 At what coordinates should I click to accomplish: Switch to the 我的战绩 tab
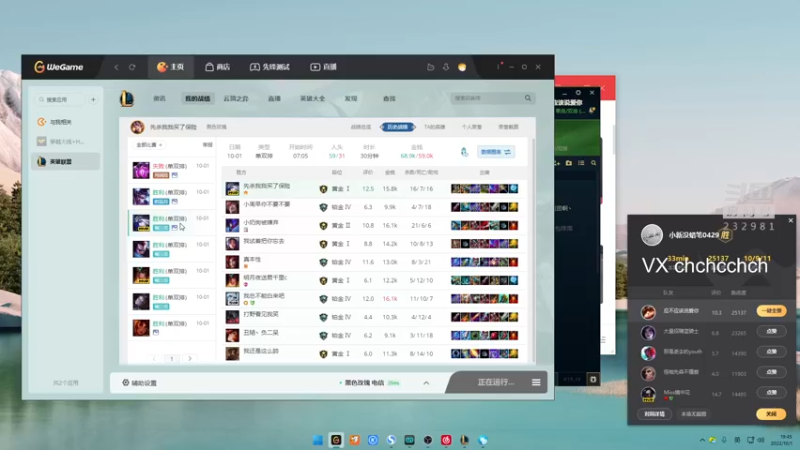197,98
